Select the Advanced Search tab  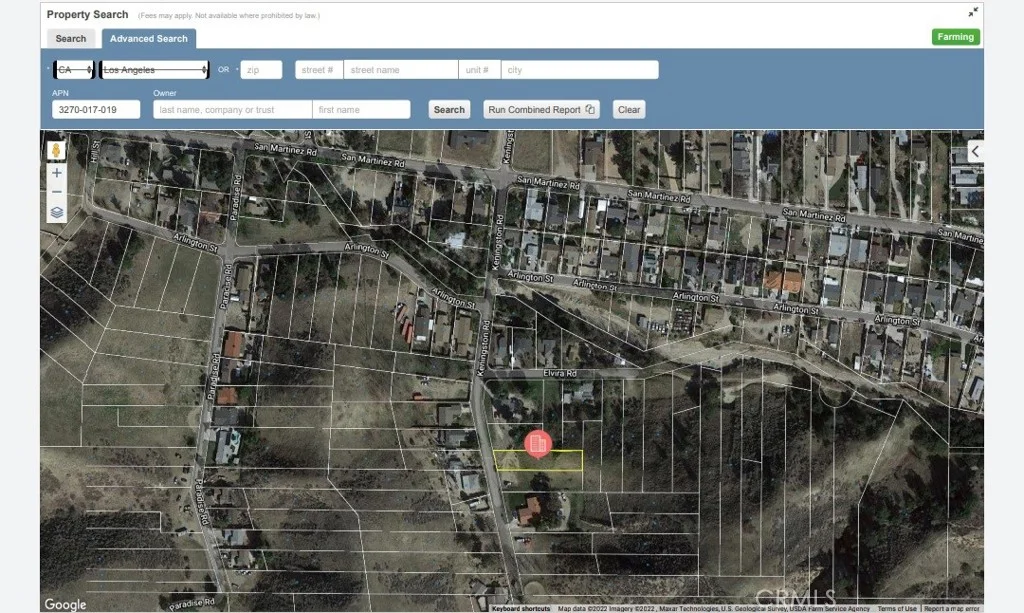(148, 39)
